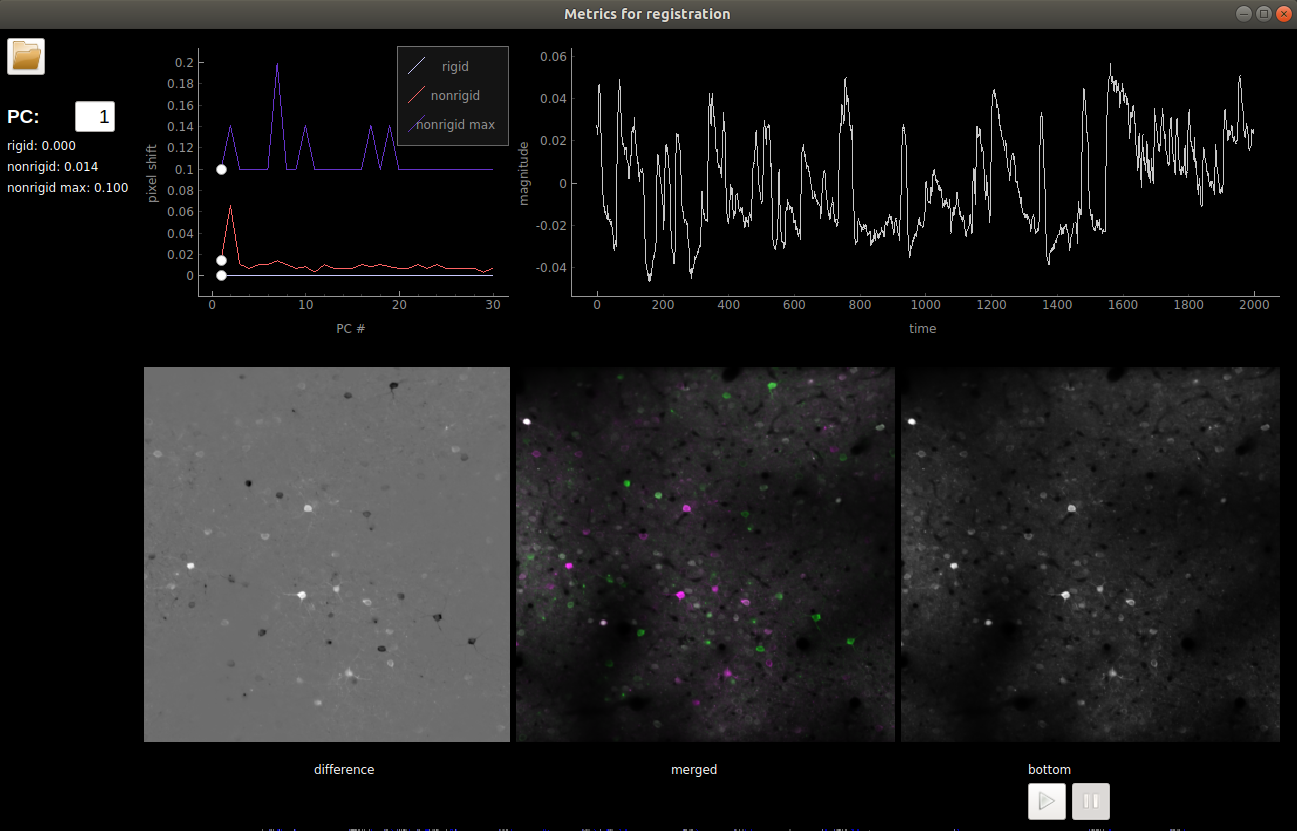Select the rigid legend line sample
The width and height of the screenshot is (1297, 831).
pyautogui.click(x=417, y=67)
